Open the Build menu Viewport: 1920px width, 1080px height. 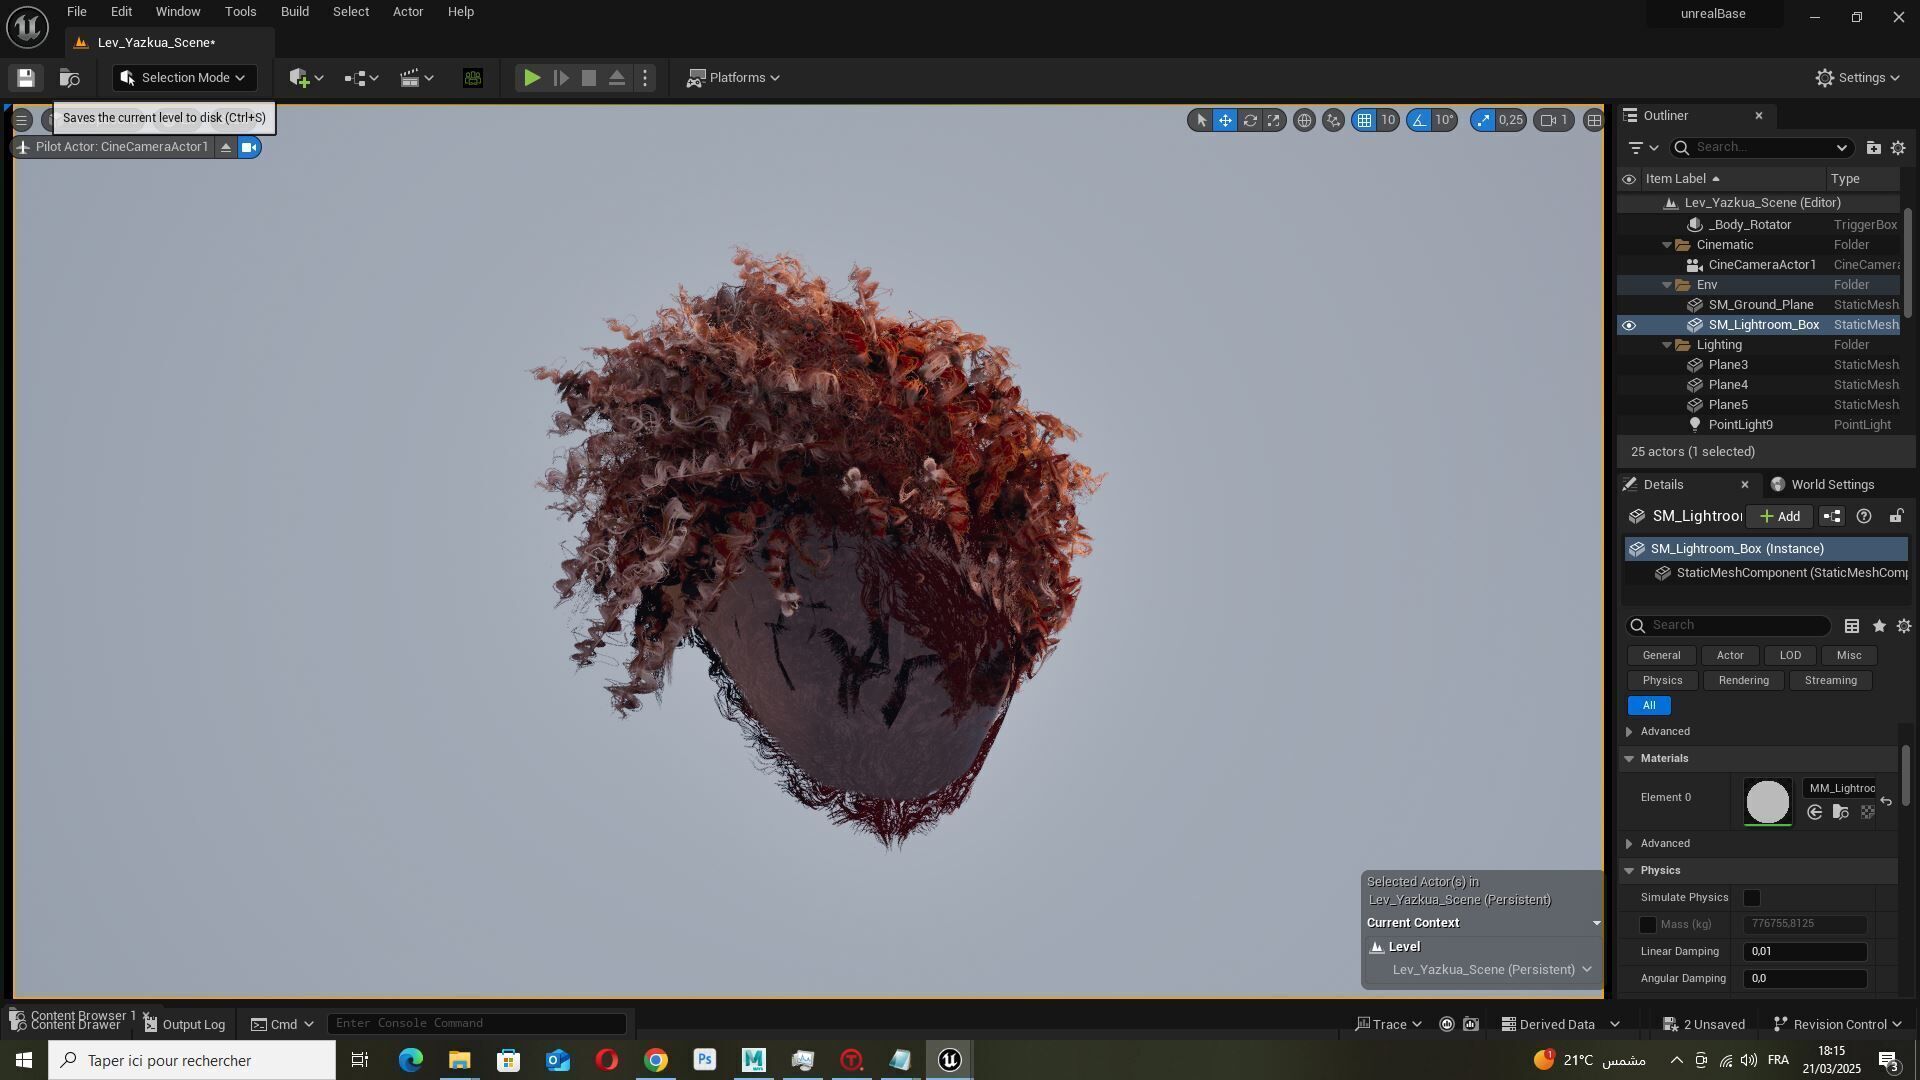[x=294, y=12]
